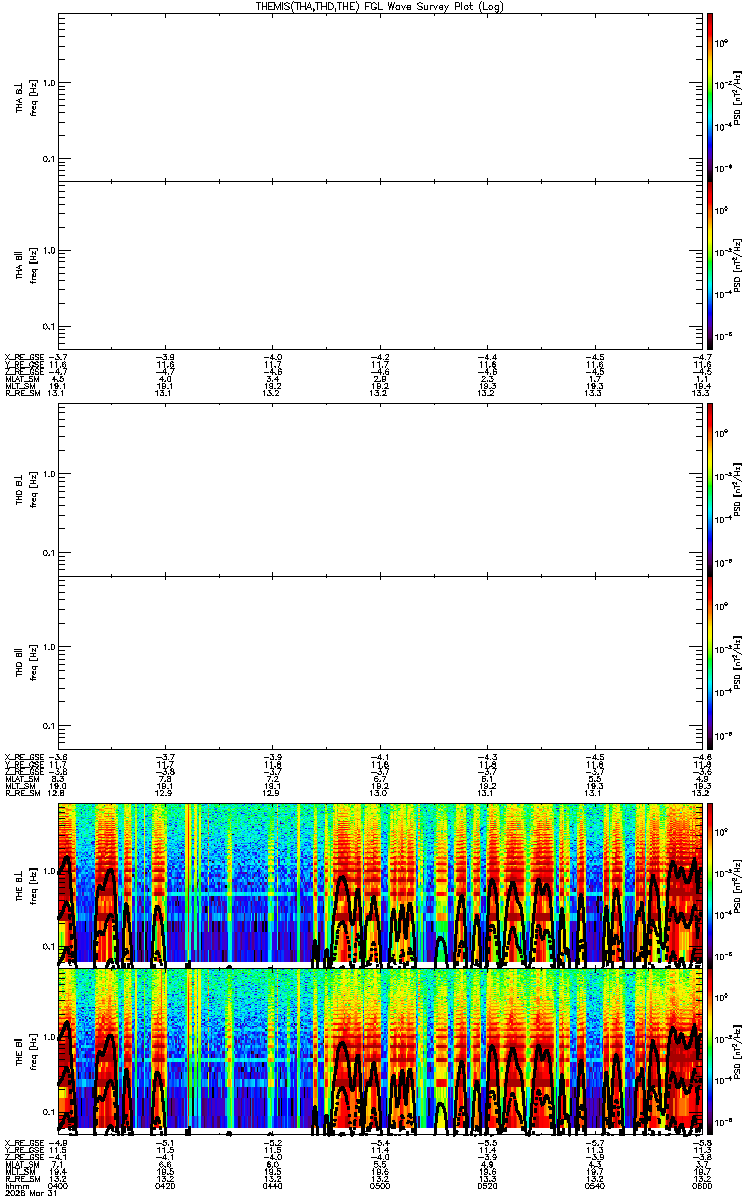Click the X_RE_GSE row label under THE panels

click(24, 1141)
